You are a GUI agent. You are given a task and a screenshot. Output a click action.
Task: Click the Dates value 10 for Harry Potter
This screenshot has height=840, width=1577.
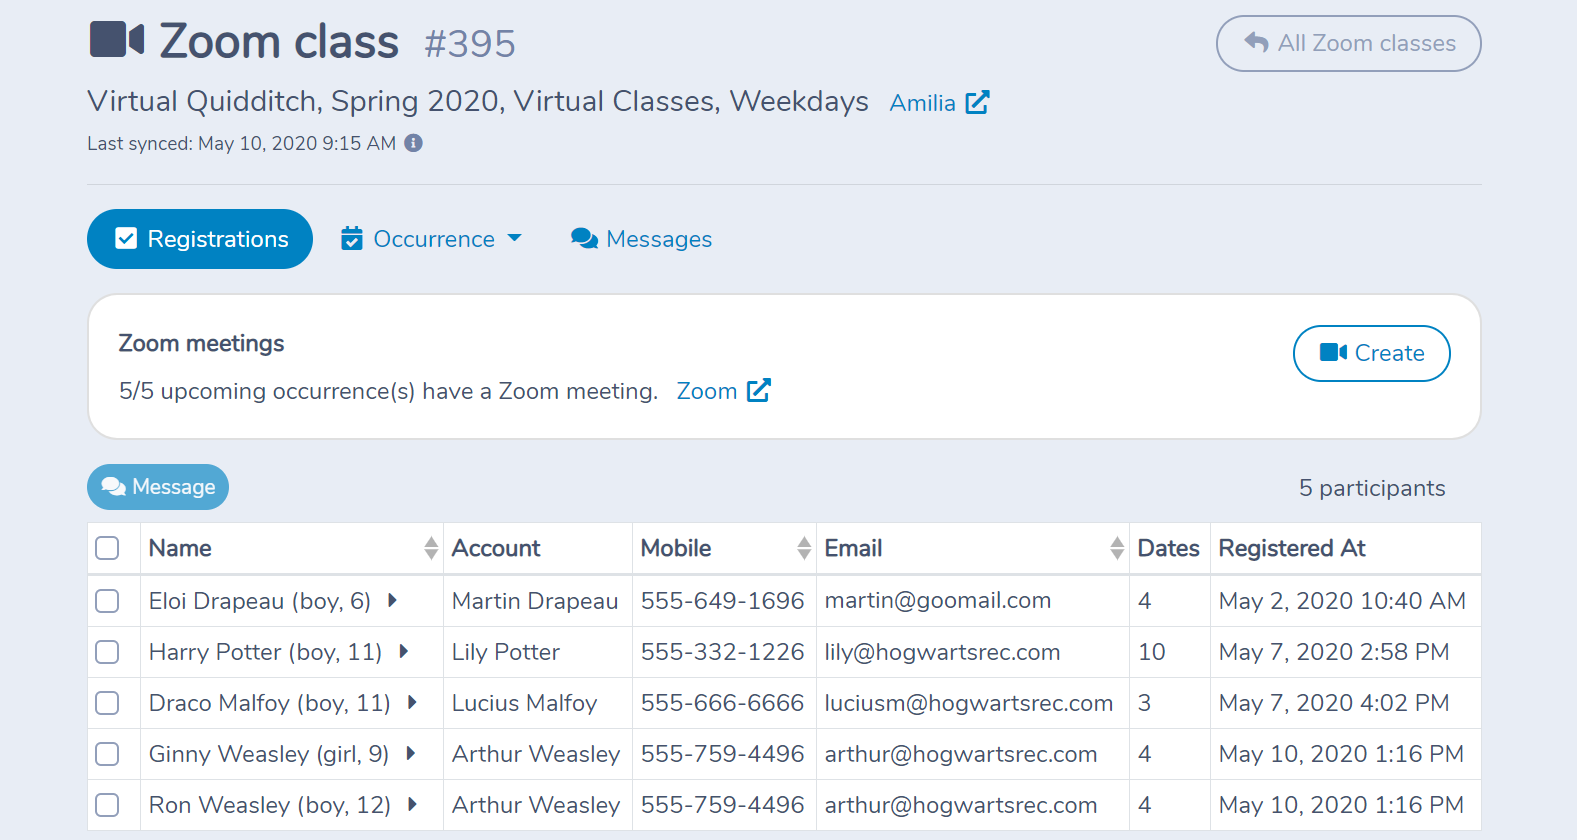1152,652
